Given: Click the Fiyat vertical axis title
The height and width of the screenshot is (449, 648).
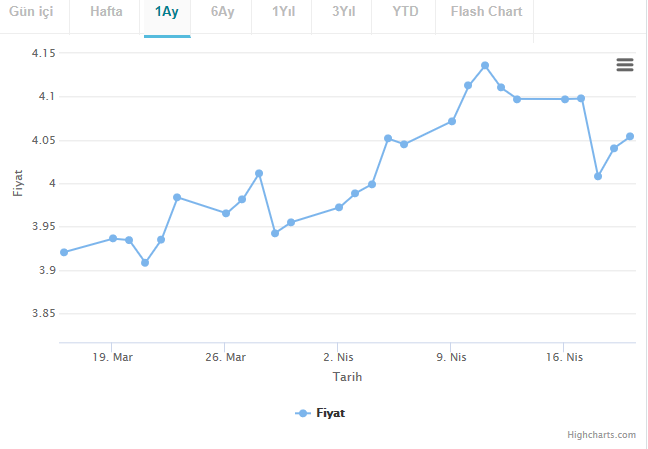Looking at the screenshot, I should click(x=17, y=183).
